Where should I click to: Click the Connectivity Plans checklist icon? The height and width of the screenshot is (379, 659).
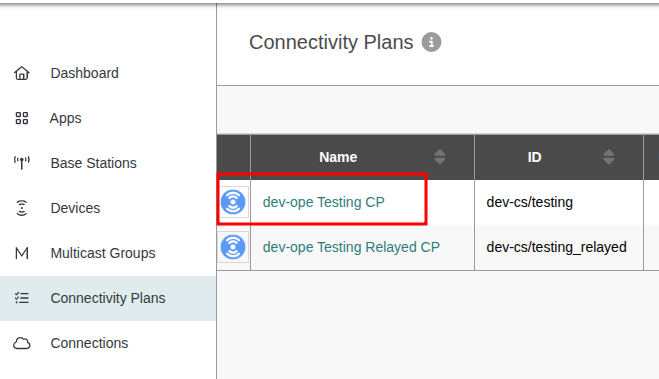[22, 298]
